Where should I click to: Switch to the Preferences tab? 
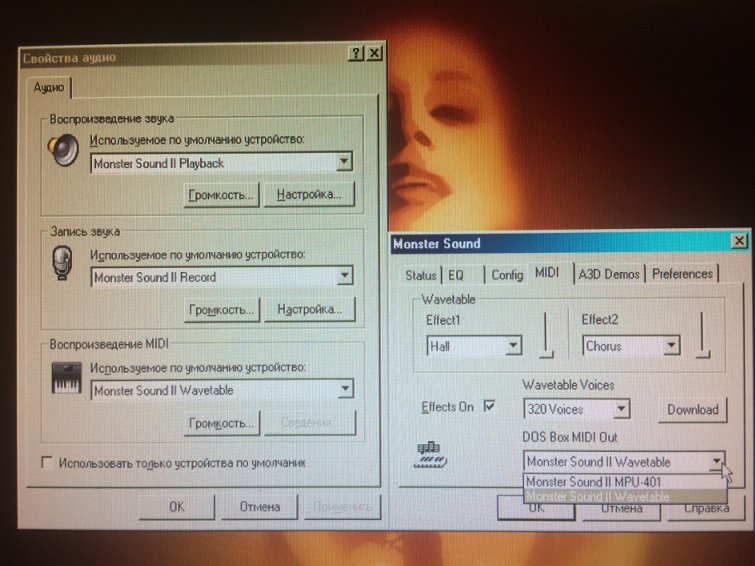(682, 274)
